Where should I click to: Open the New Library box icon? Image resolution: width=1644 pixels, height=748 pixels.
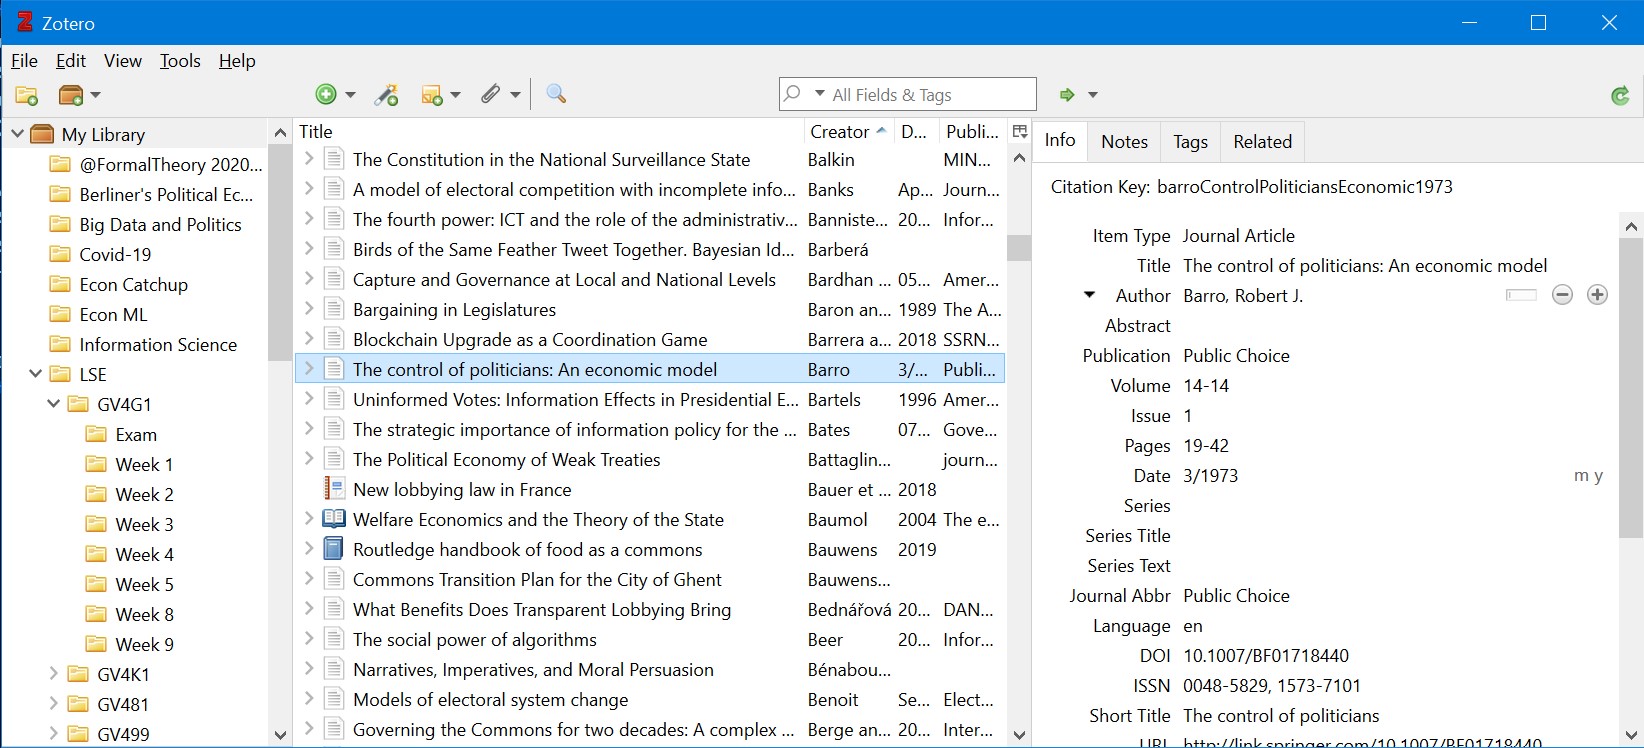click(71, 95)
